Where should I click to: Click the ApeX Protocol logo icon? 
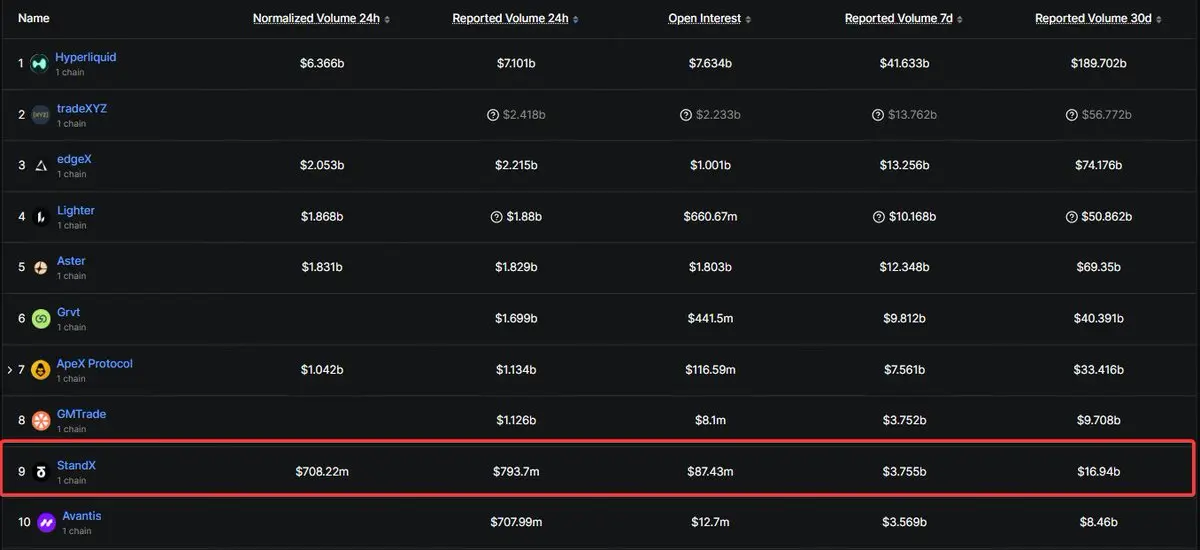point(40,370)
